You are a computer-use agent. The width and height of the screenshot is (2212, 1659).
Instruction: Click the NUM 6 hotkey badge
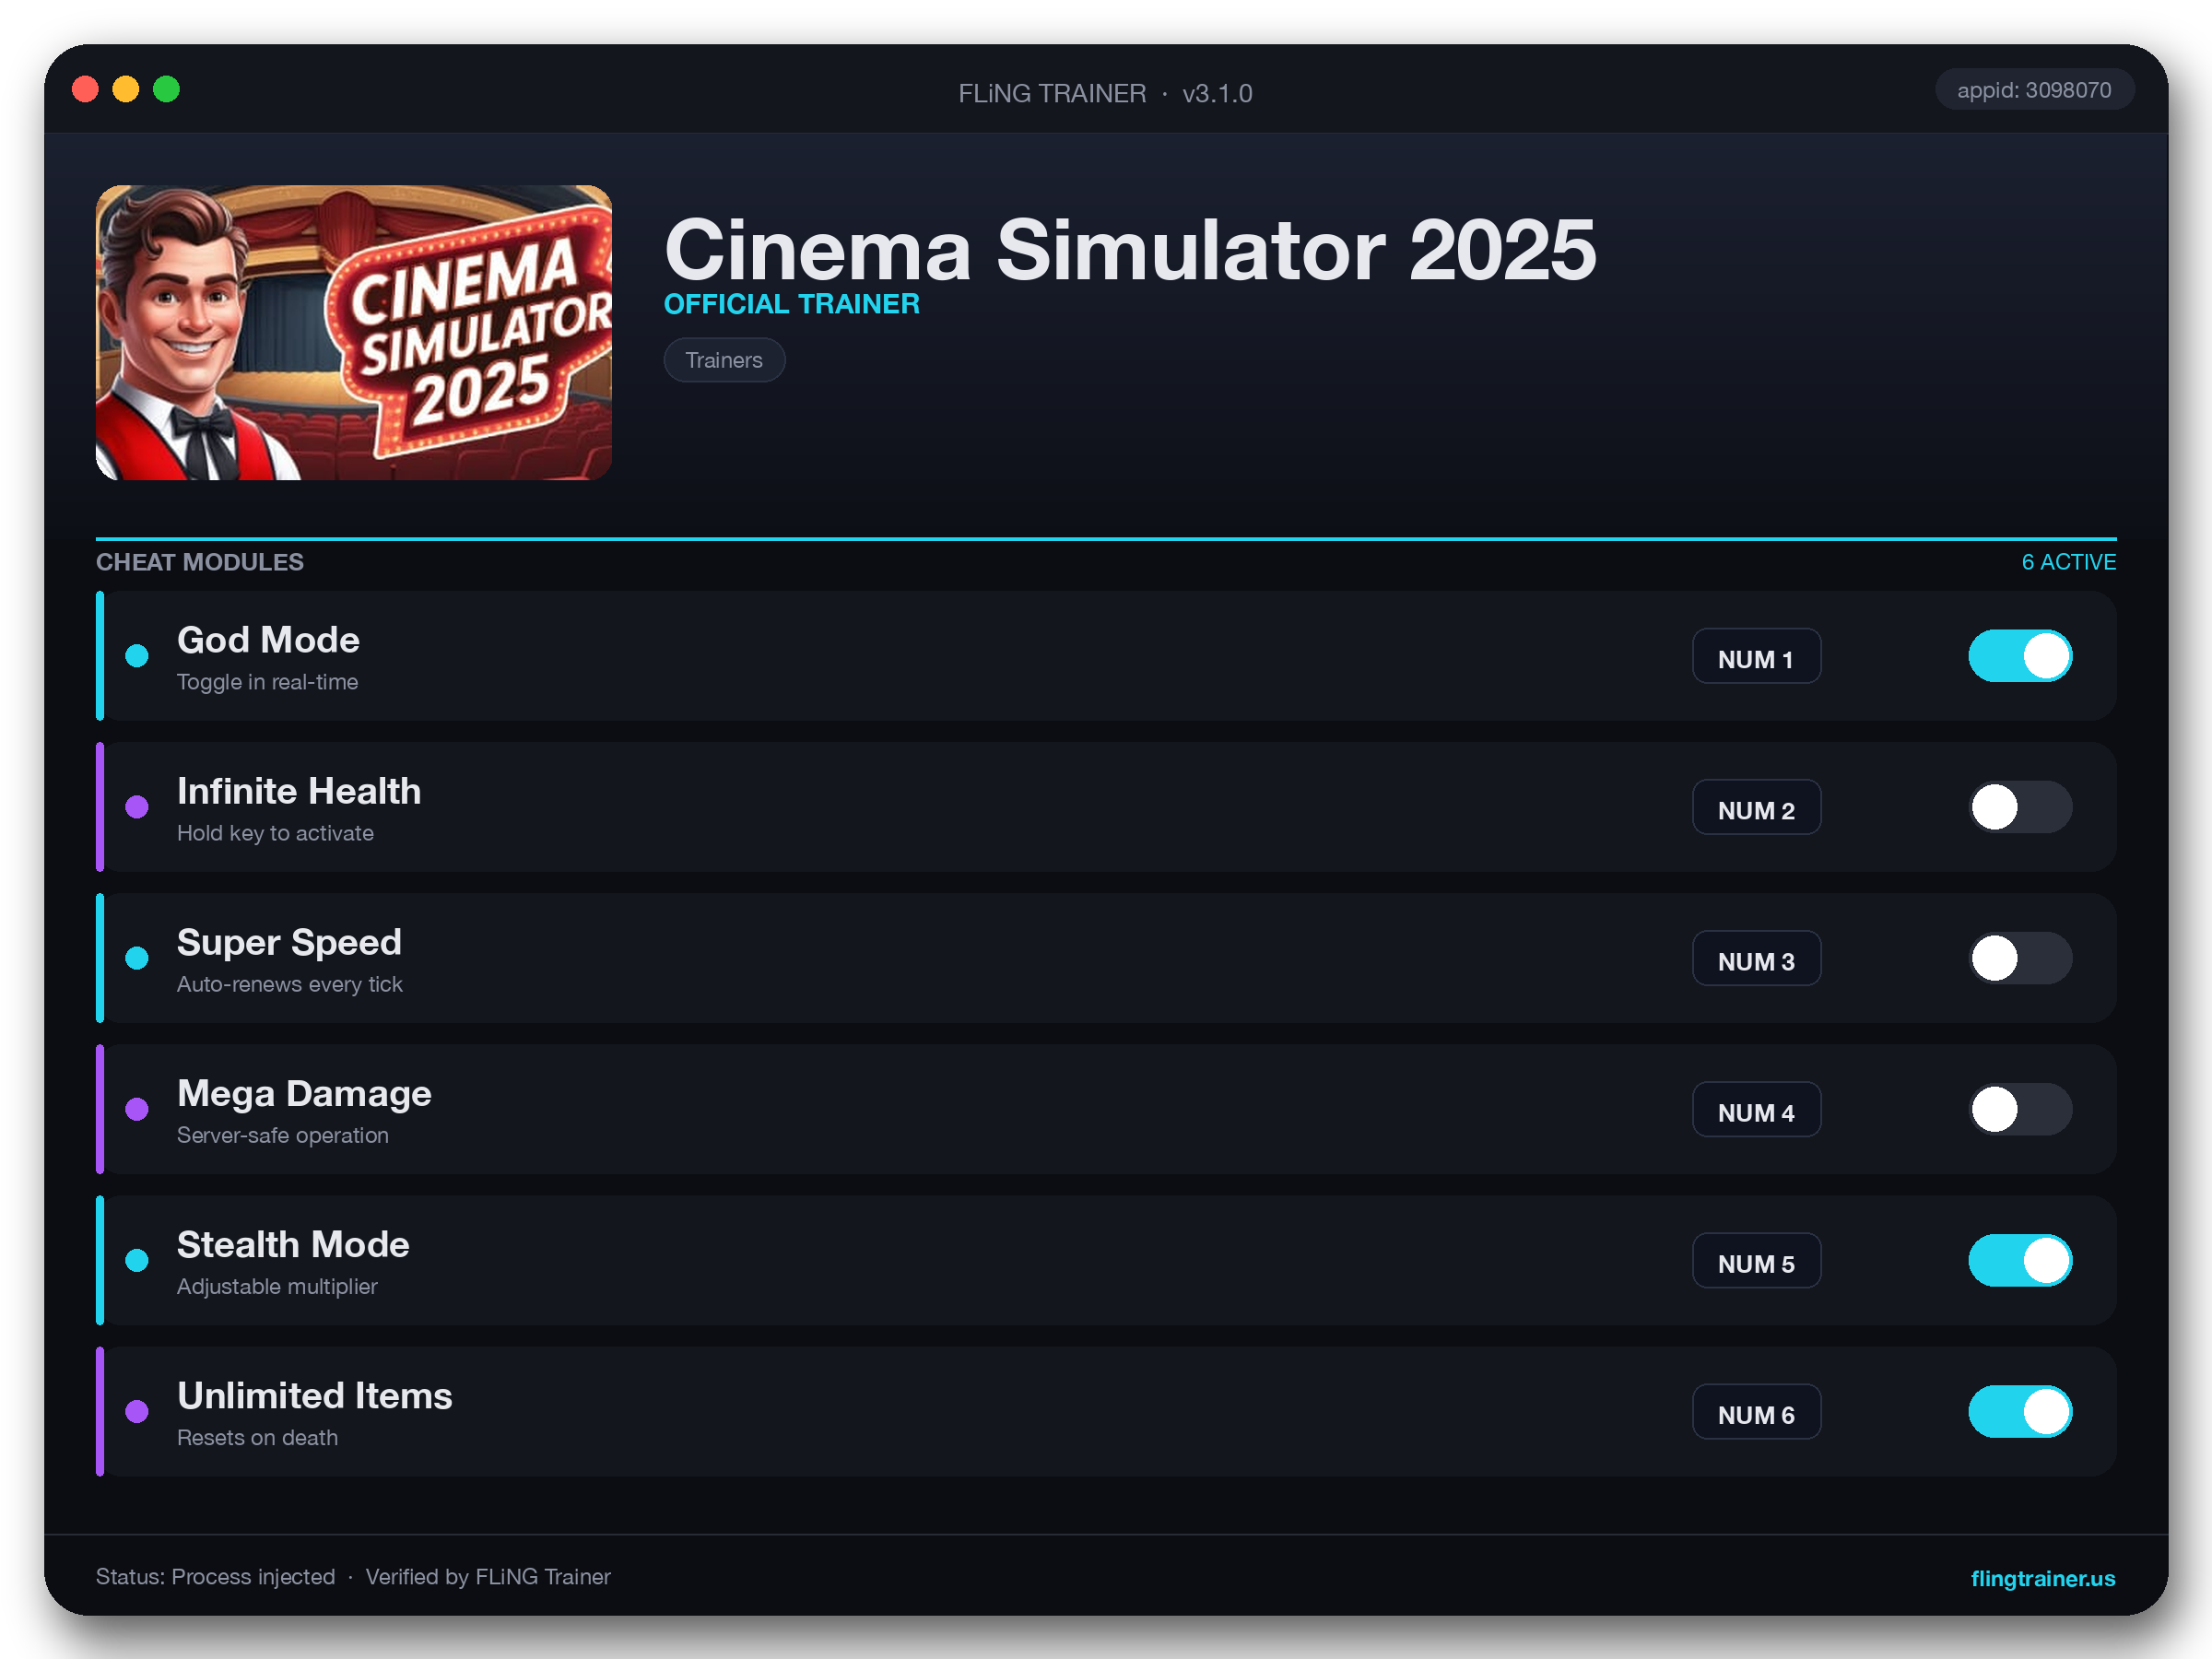pyautogui.click(x=1756, y=1411)
